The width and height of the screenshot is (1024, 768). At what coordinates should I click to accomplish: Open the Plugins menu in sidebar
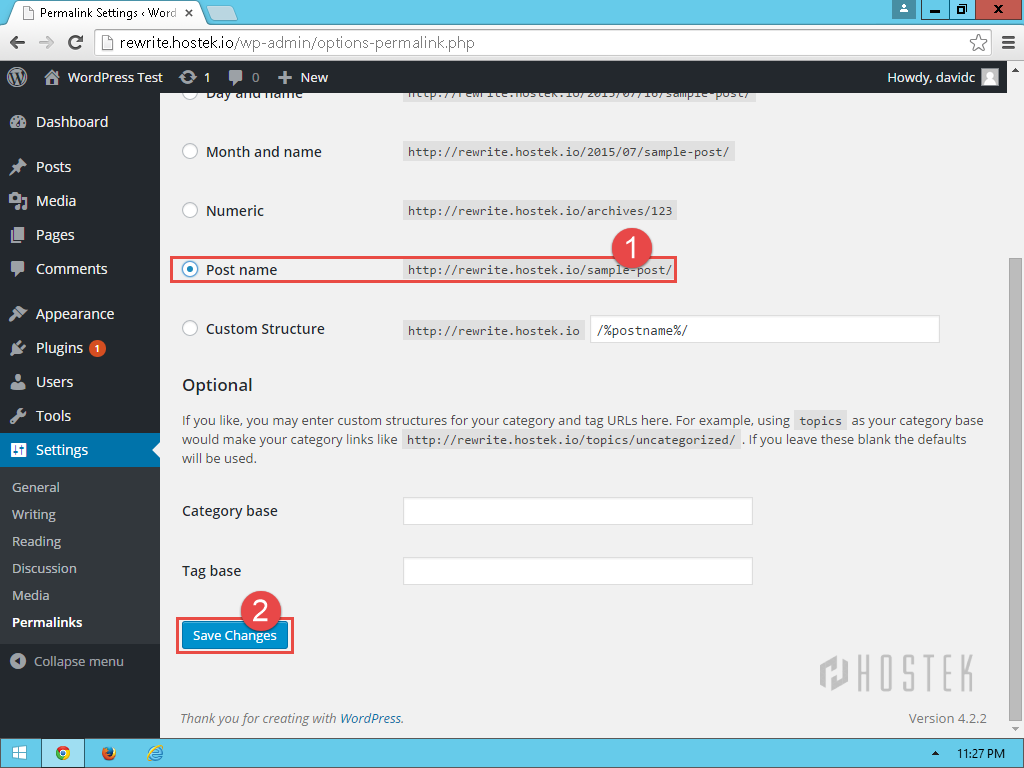click(x=59, y=348)
